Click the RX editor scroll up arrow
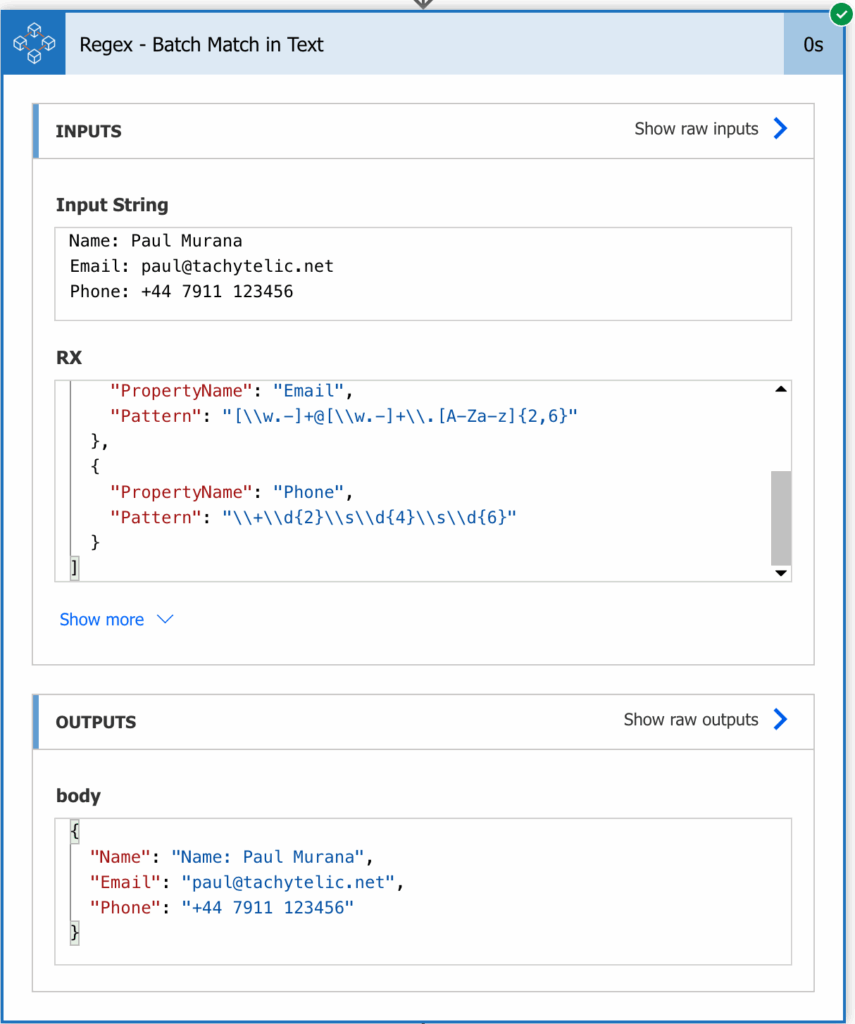Image resolution: width=855 pixels, height=1024 pixels. pyautogui.click(x=781, y=389)
